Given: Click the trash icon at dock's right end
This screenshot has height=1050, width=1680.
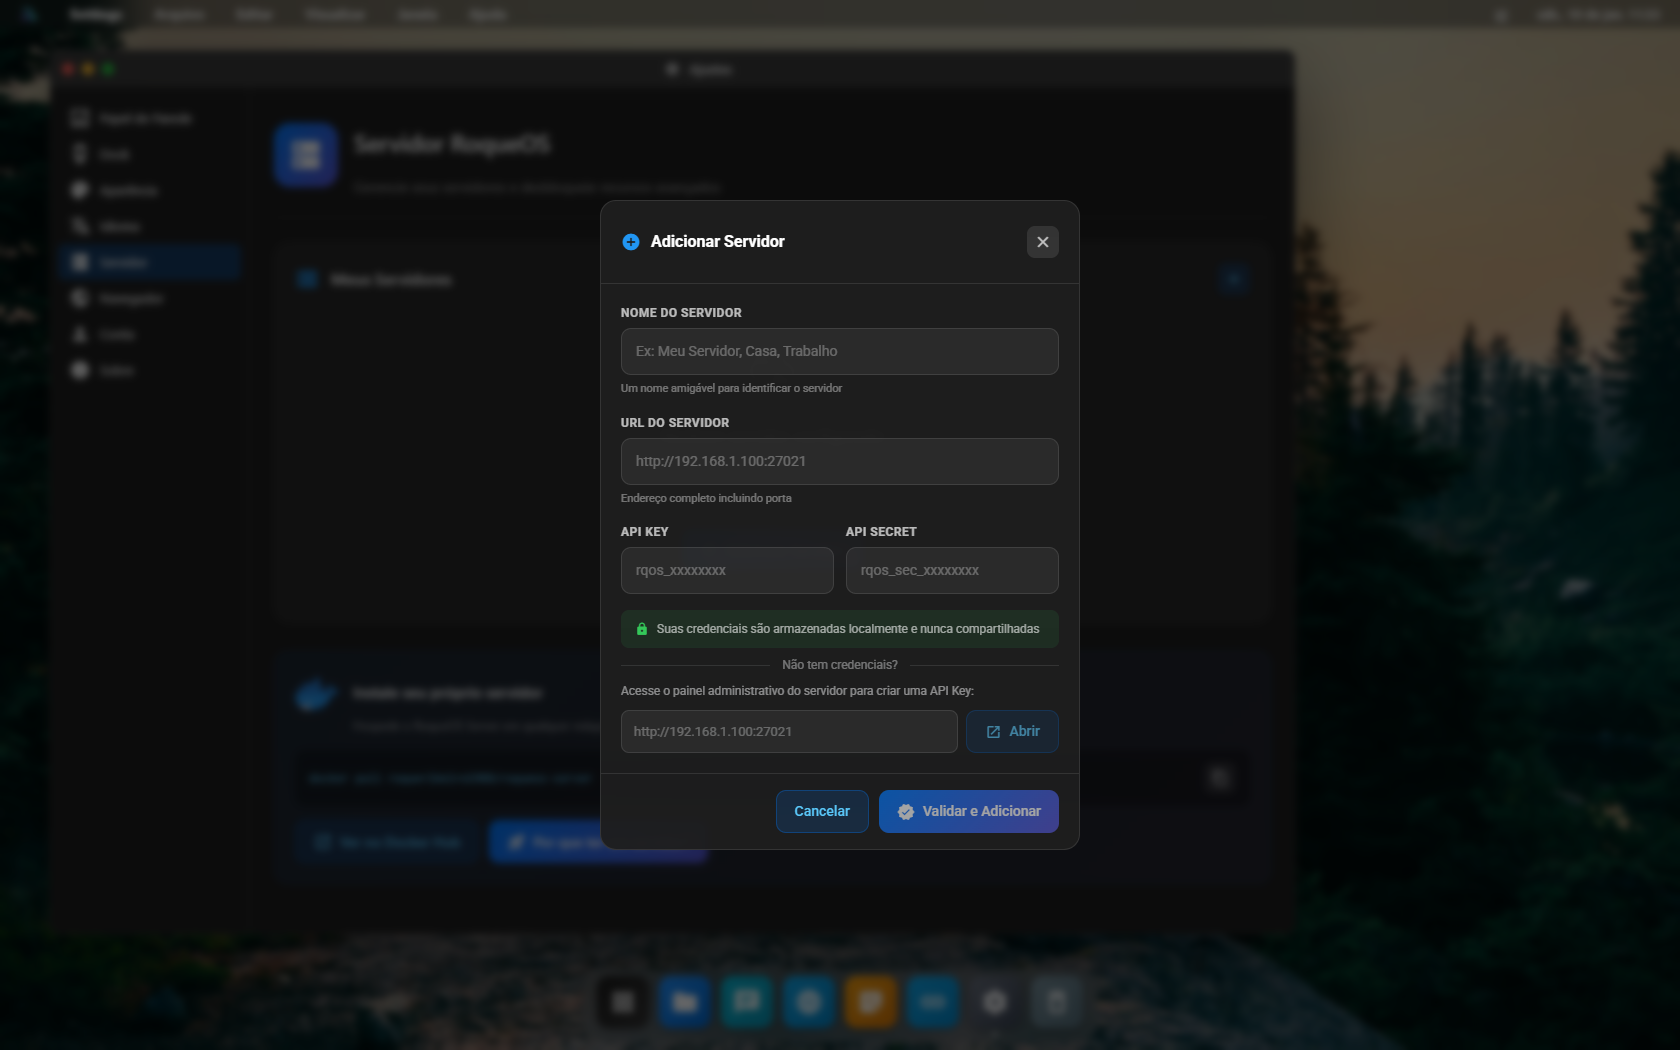Looking at the screenshot, I should [x=1056, y=1002].
